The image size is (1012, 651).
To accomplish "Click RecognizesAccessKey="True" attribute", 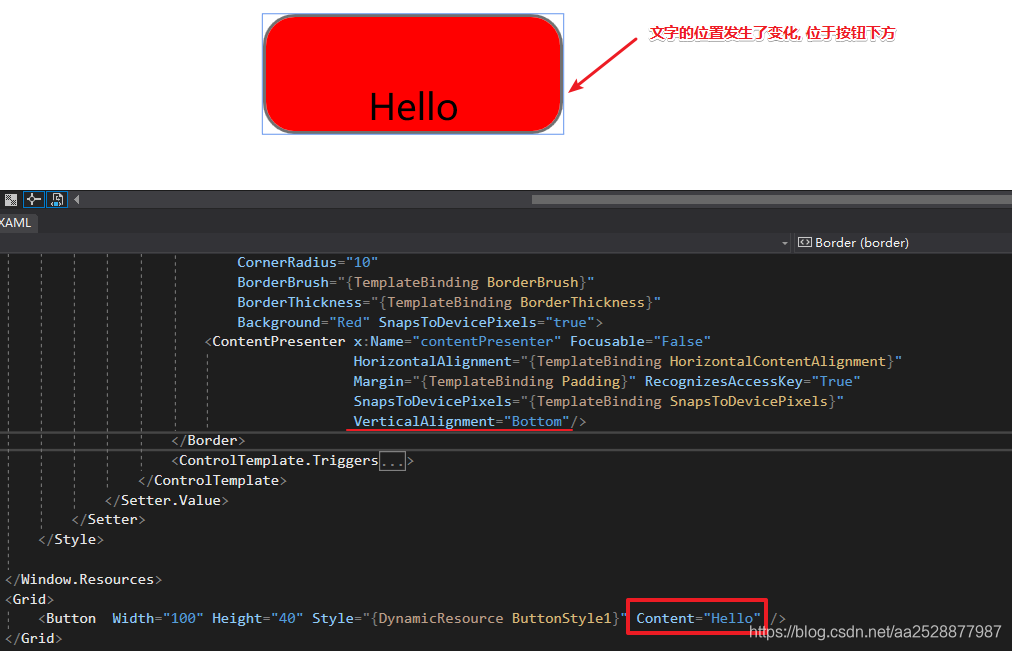I will click(x=753, y=382).
